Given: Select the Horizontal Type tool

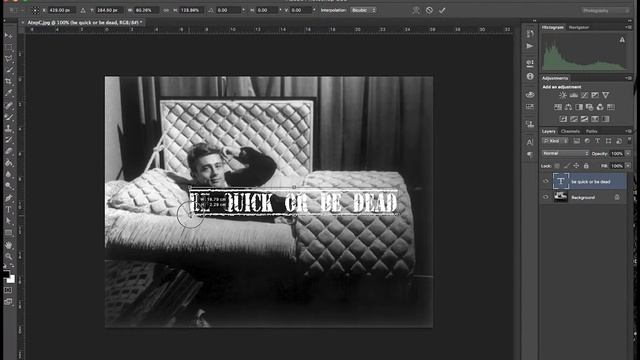Looking at the screenshot, I should click(9, 210).
